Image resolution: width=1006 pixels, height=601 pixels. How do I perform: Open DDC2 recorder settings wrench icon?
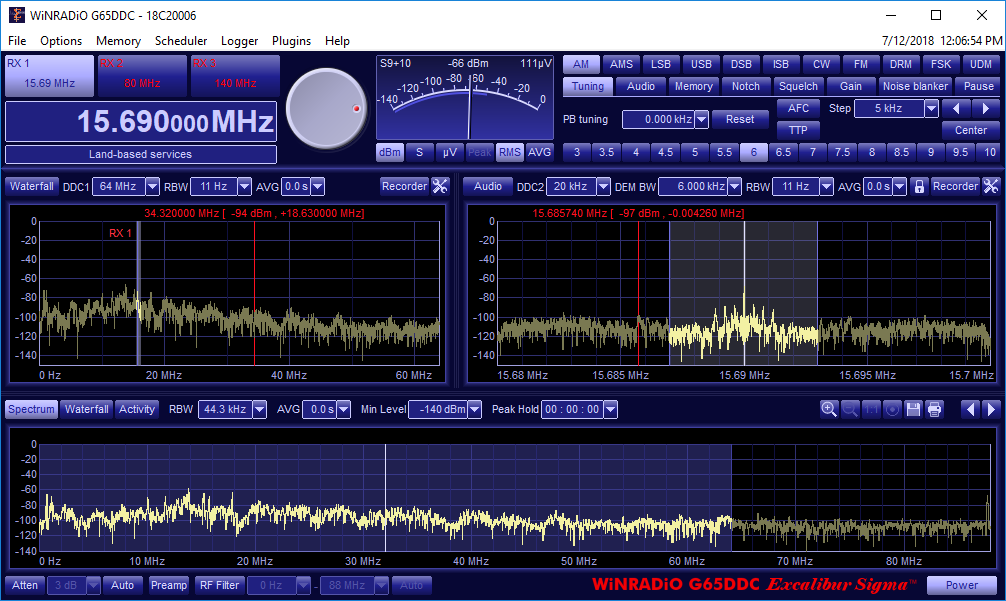tap(991, 186)
